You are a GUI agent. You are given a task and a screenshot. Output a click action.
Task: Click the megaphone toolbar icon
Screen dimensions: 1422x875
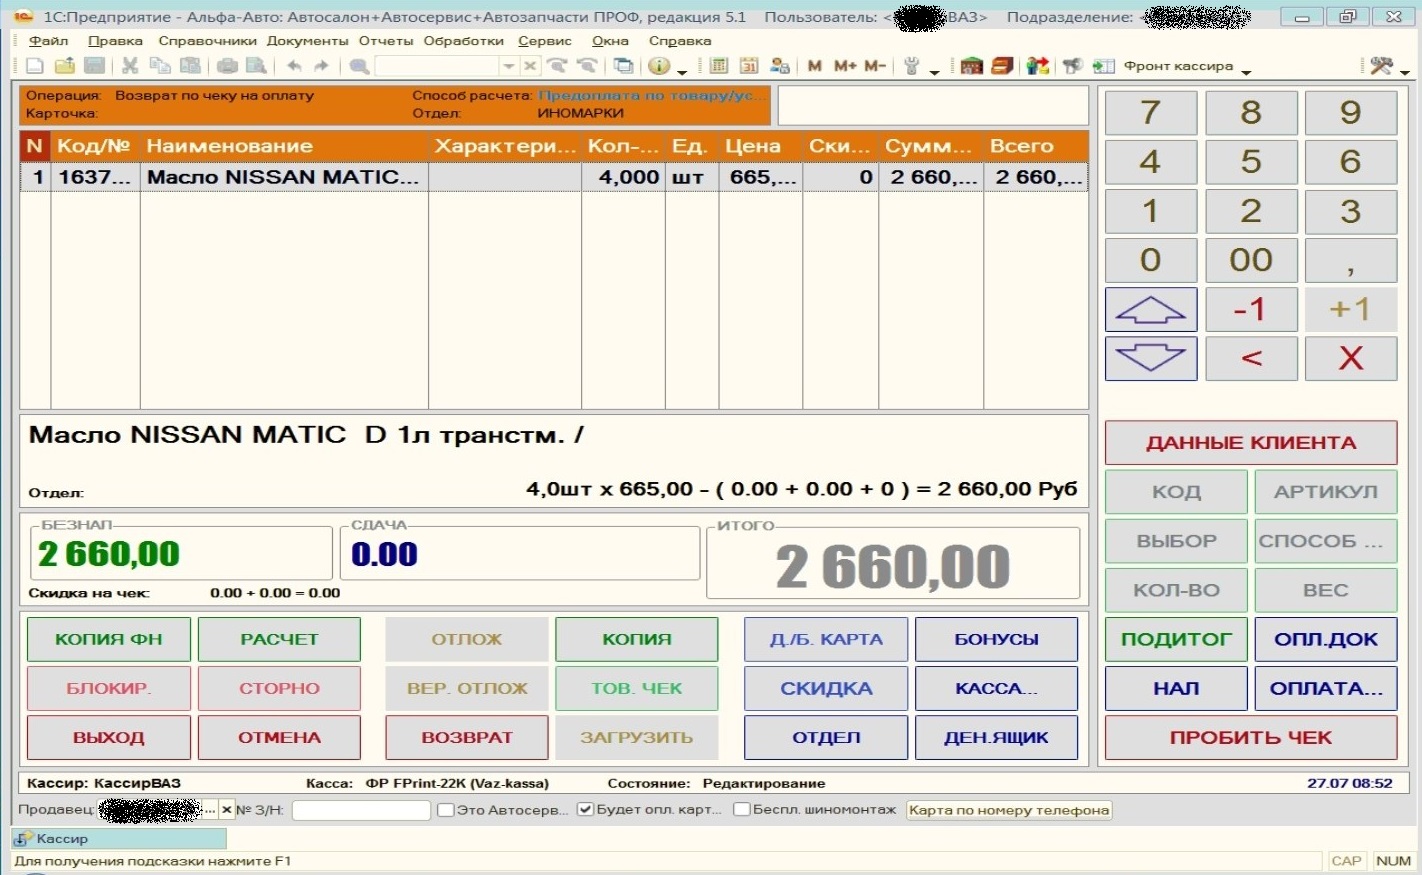[1072, 66]
